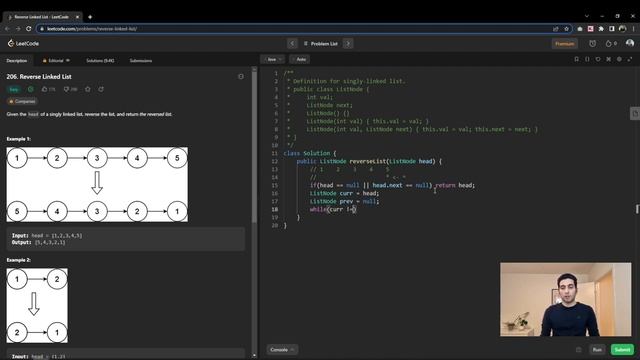Reset code to default icon

(x=598, y=59)
